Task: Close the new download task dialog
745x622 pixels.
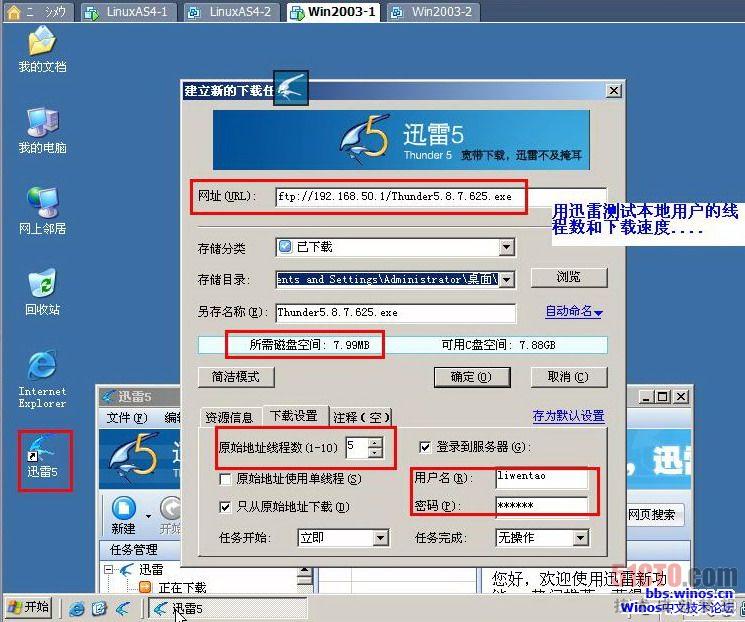Action: [x=614, y=90]
